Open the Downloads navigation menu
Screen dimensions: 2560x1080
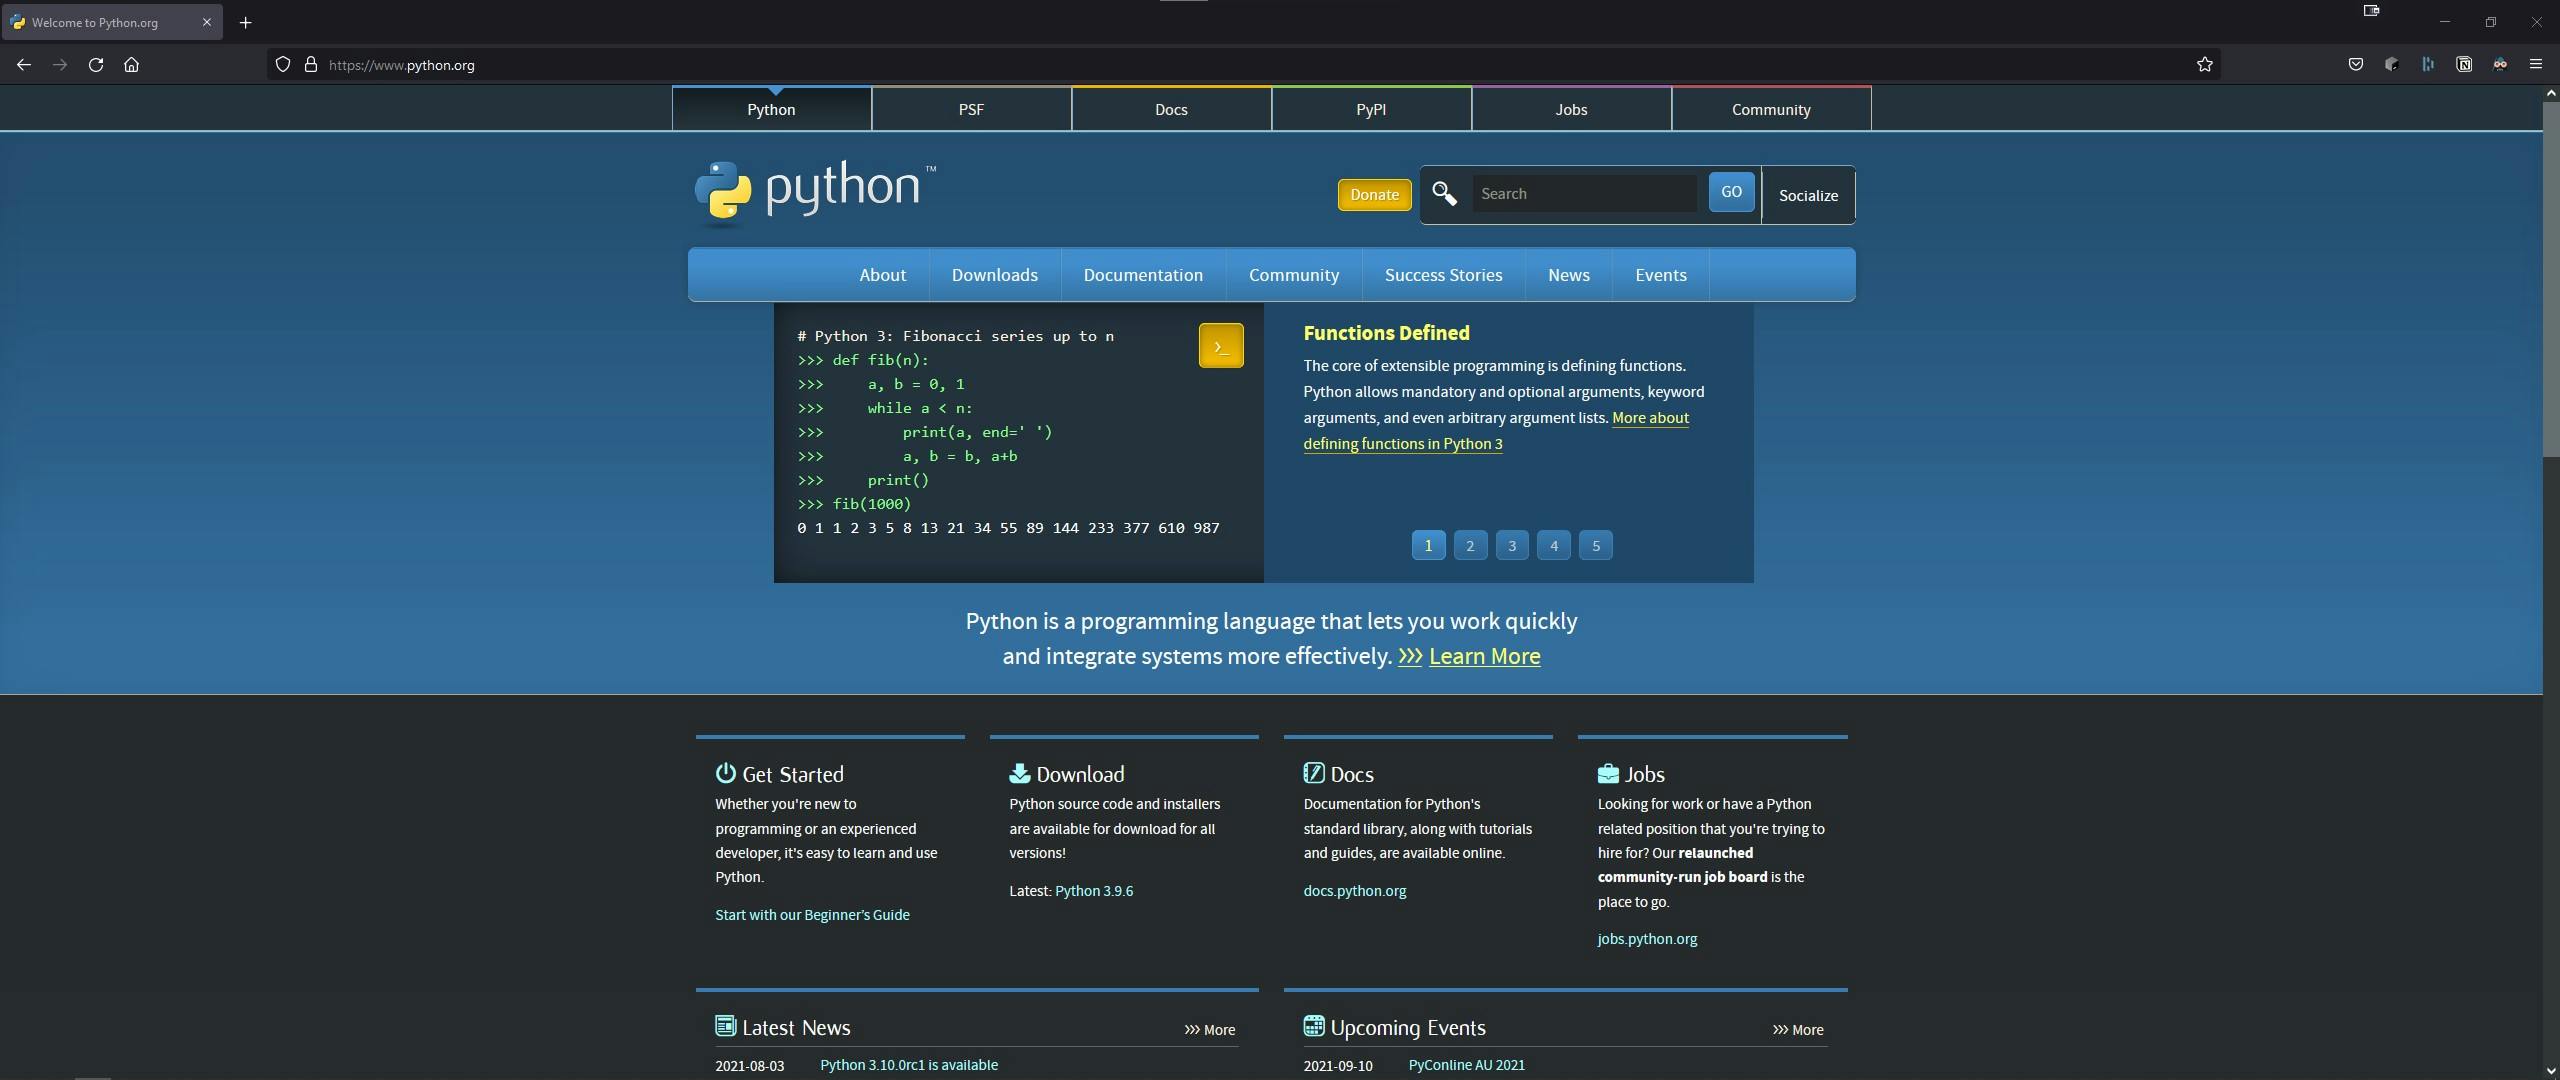click(x=995, y=275)
